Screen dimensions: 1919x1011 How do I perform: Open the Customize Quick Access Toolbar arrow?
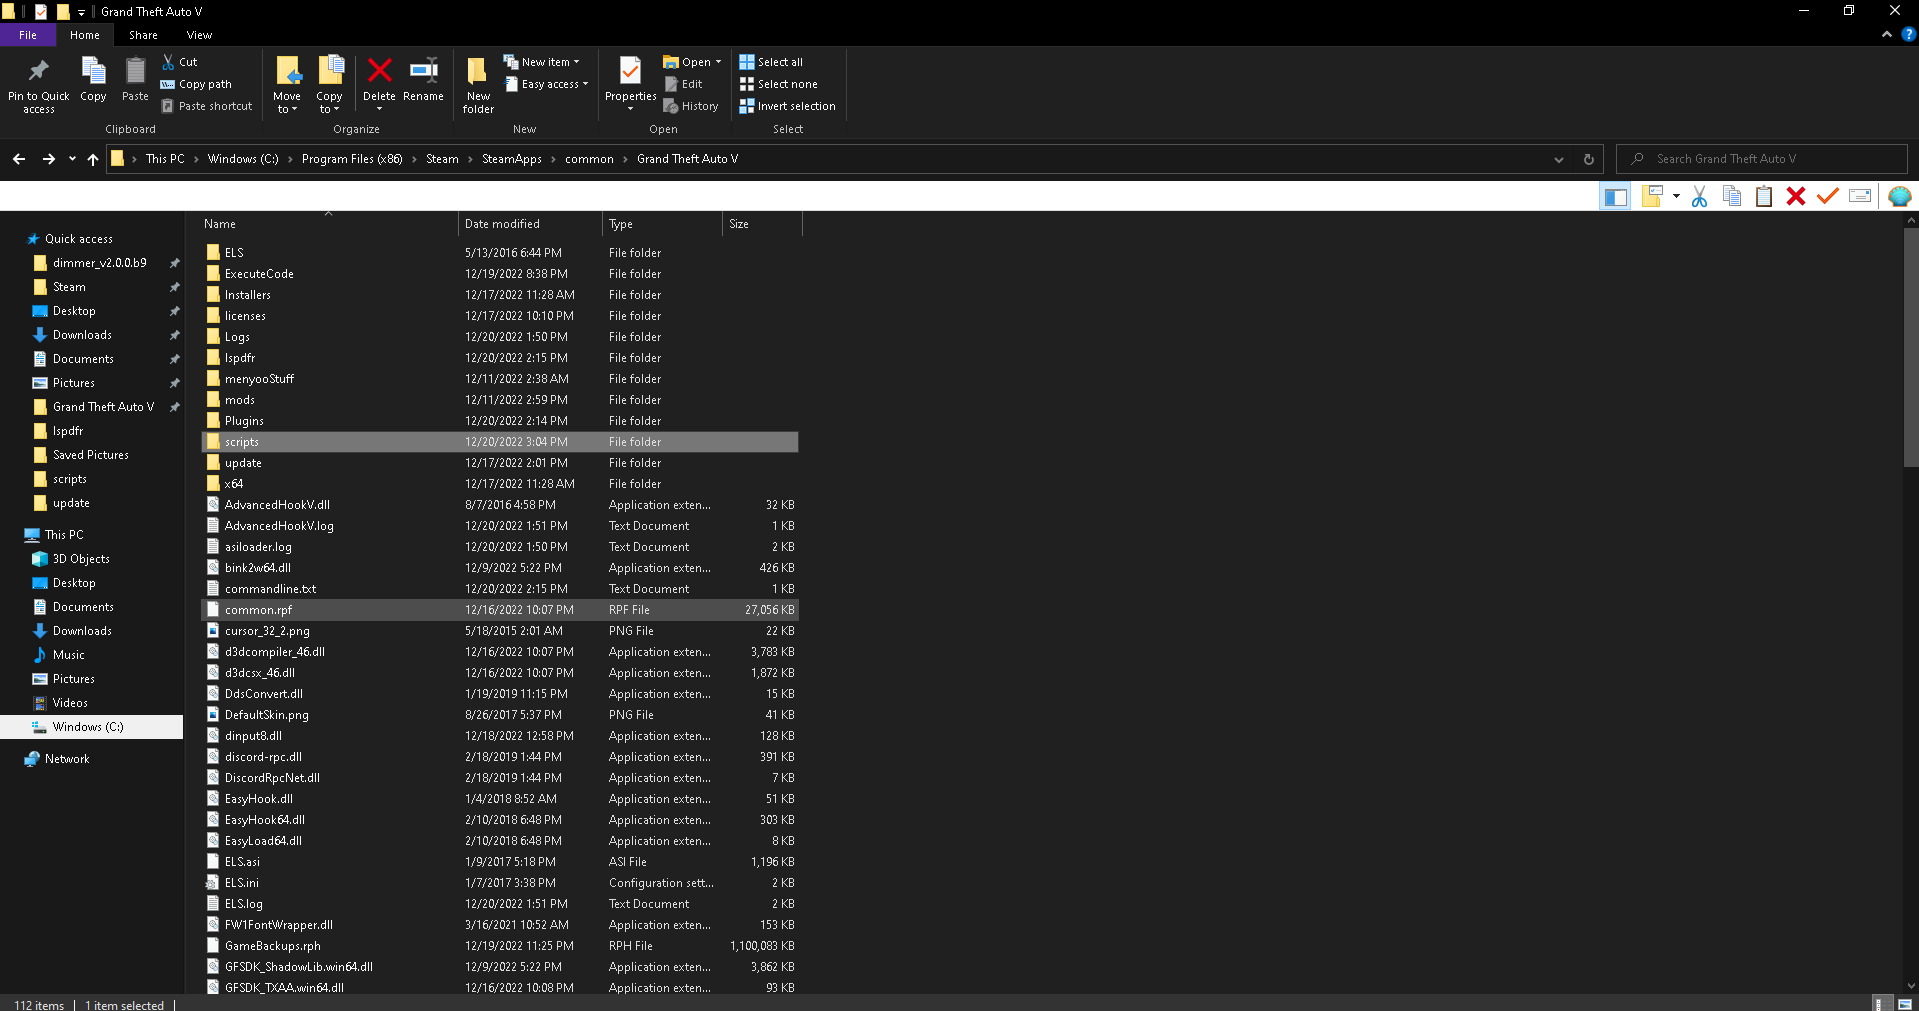pyautogui.click(x=82, y=13)
